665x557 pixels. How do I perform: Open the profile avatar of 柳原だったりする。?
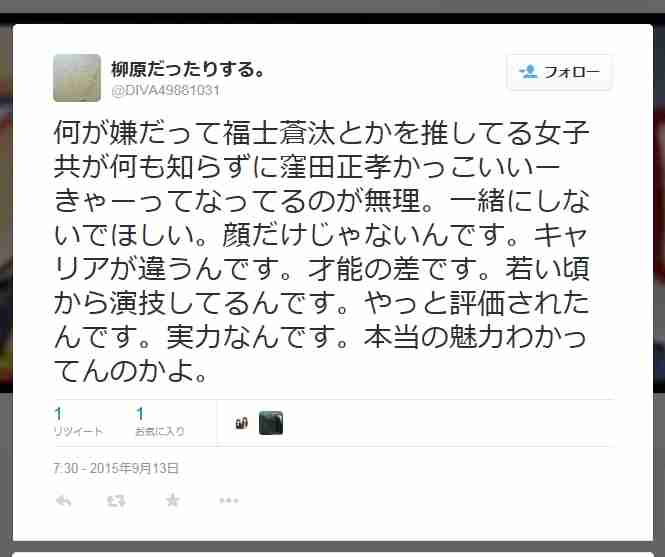[x=77, y=78]
